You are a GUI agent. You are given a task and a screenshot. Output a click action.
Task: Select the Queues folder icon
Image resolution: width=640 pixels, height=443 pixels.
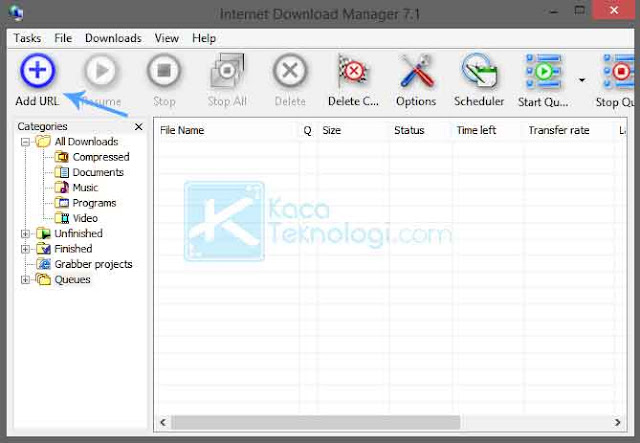tap(43, 279)
